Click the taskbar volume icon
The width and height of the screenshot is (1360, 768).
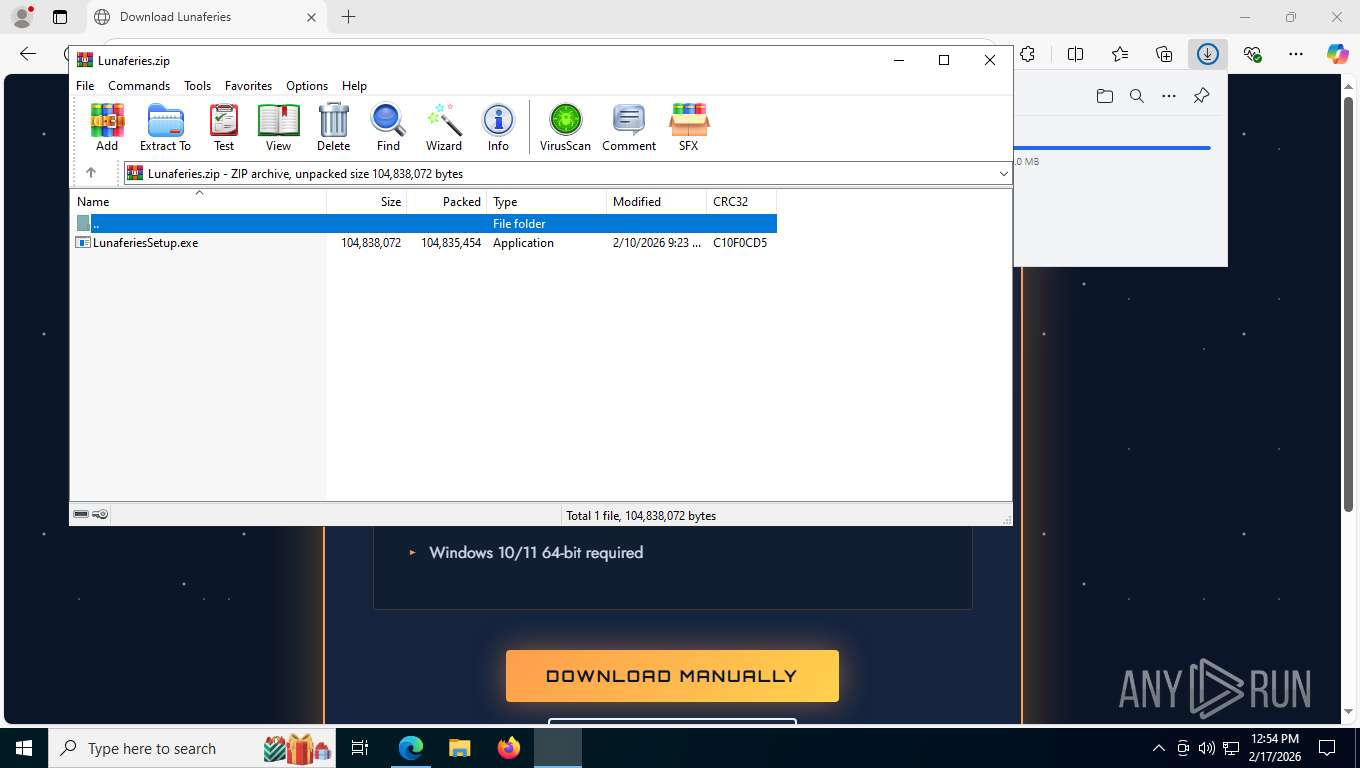point(1206,748)
